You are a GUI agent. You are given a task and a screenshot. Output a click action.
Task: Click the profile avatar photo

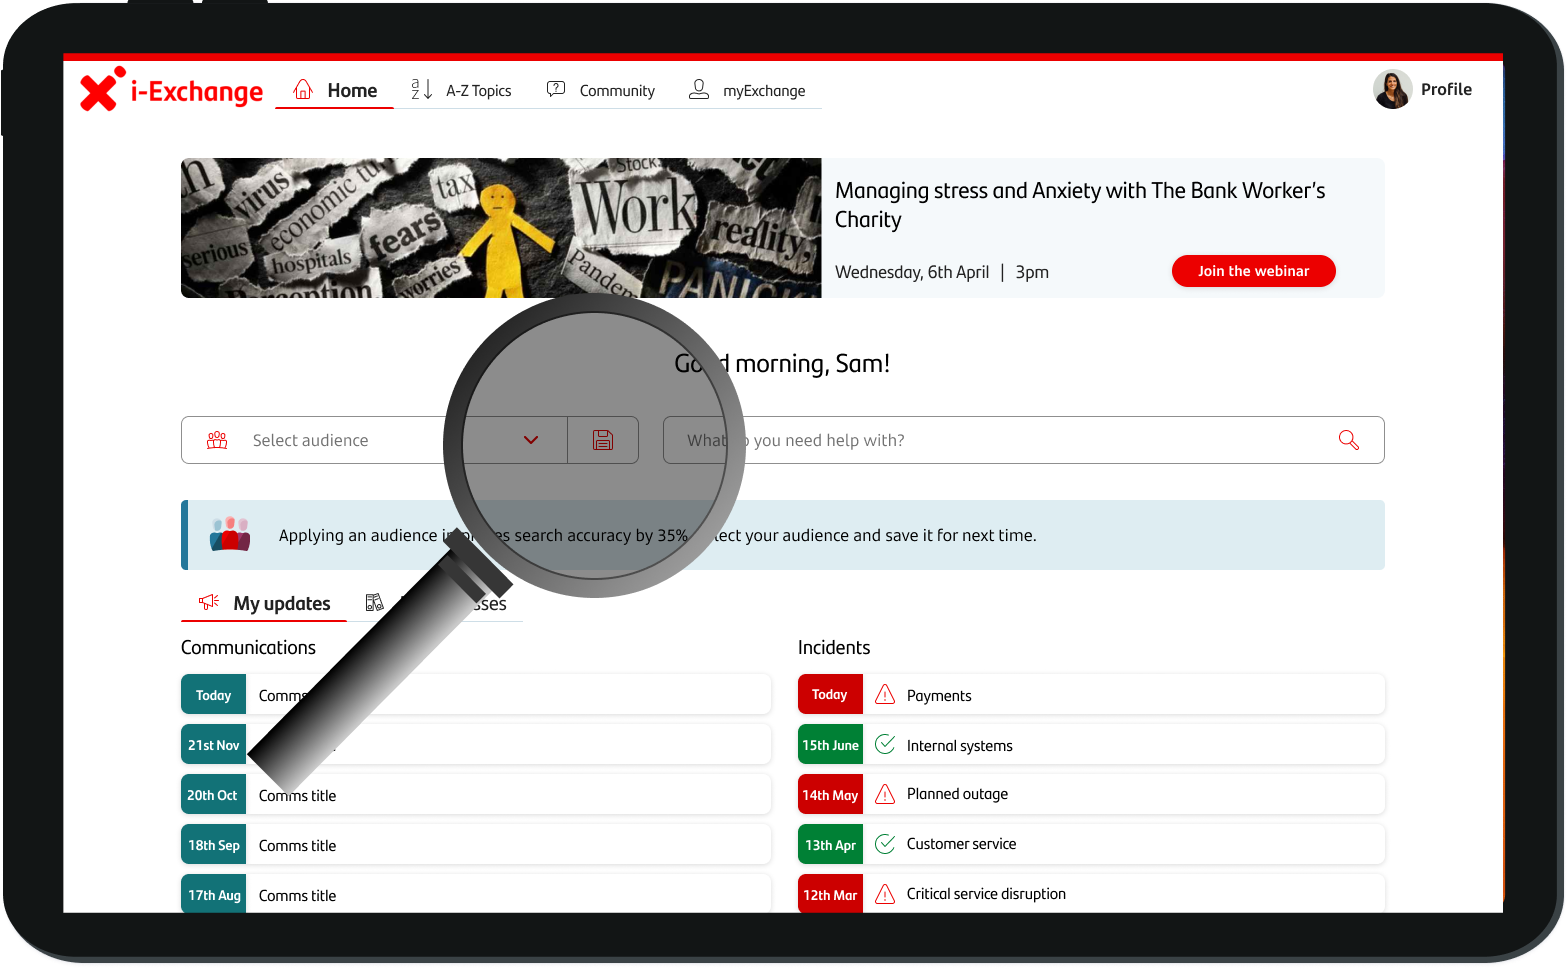(1392, 89)
